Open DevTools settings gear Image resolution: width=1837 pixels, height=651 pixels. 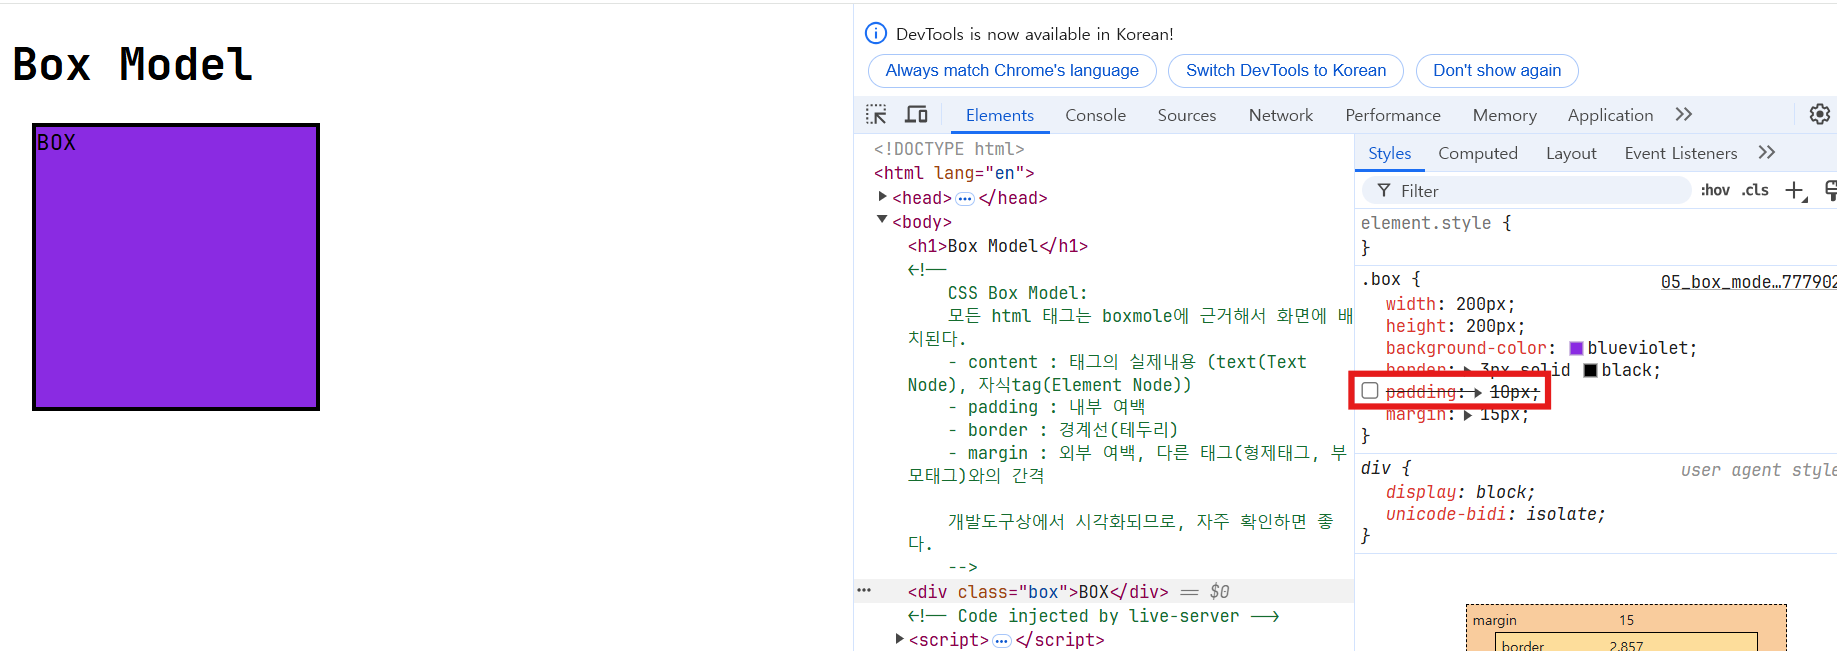click(x=1820, y=114)
